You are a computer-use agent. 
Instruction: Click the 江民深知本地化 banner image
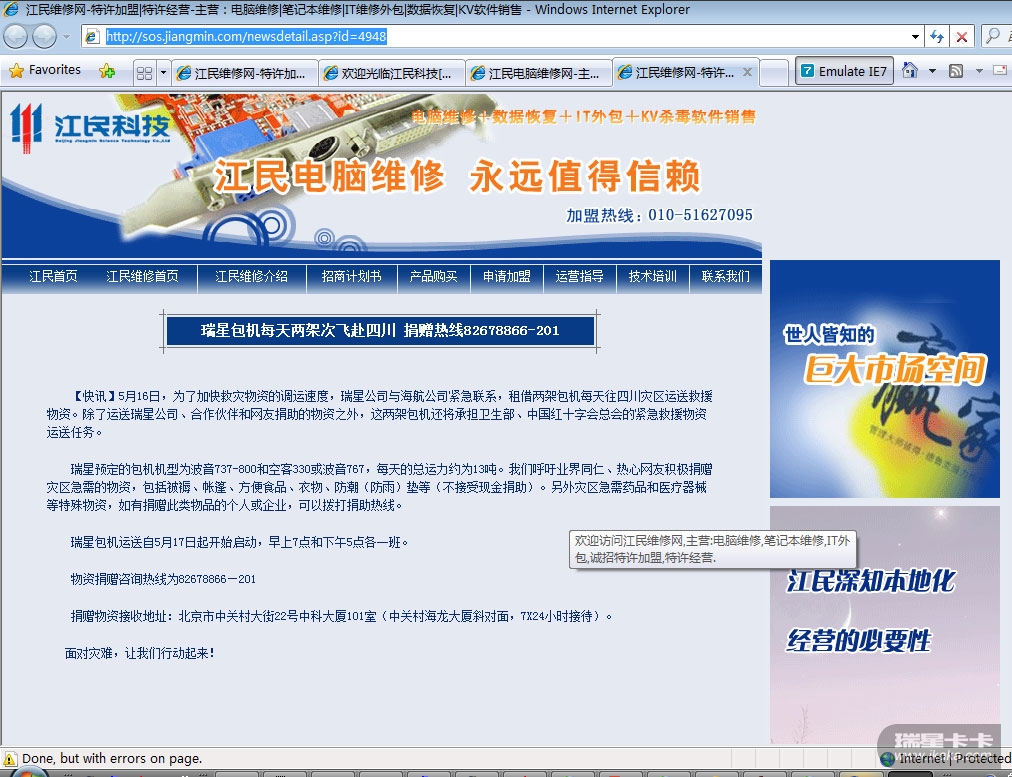(x=884, y=625)
